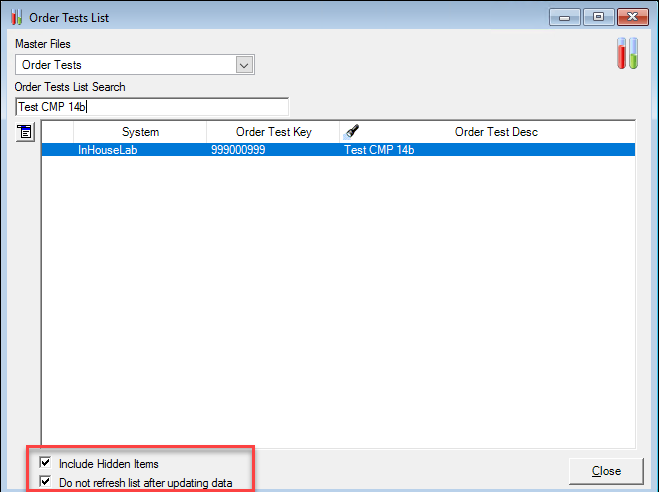Uncheck the Include Hidden Items checkbox
This screenshot has height=492, width=659.
[x=44, y=464]
